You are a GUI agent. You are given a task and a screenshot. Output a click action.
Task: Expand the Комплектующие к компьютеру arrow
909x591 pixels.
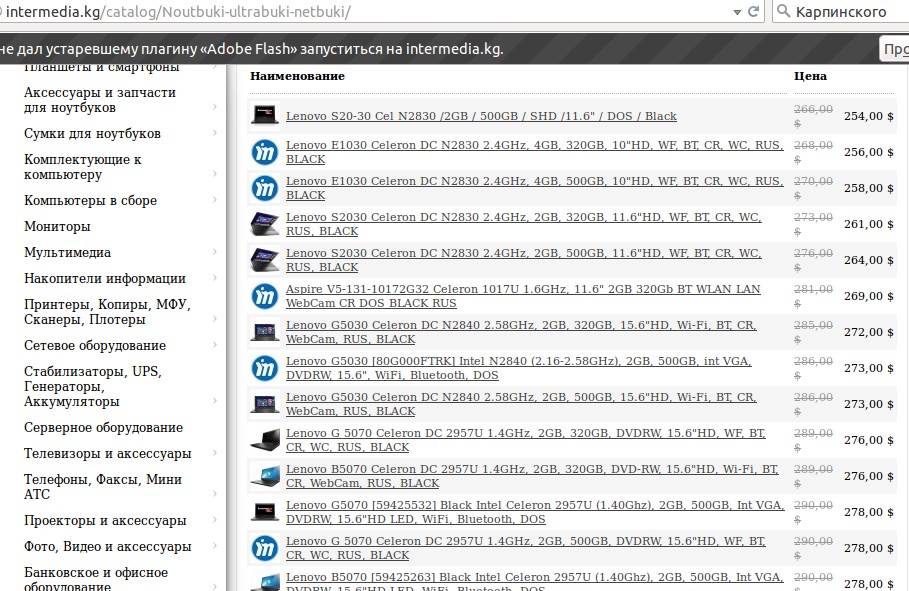214,173
